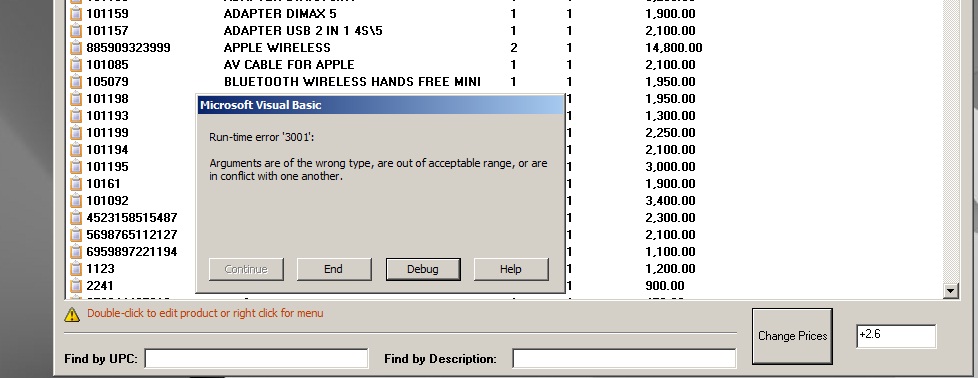Click UPC number 6959897221194
Screen dimensions: 978x378
tap(132, 251)
